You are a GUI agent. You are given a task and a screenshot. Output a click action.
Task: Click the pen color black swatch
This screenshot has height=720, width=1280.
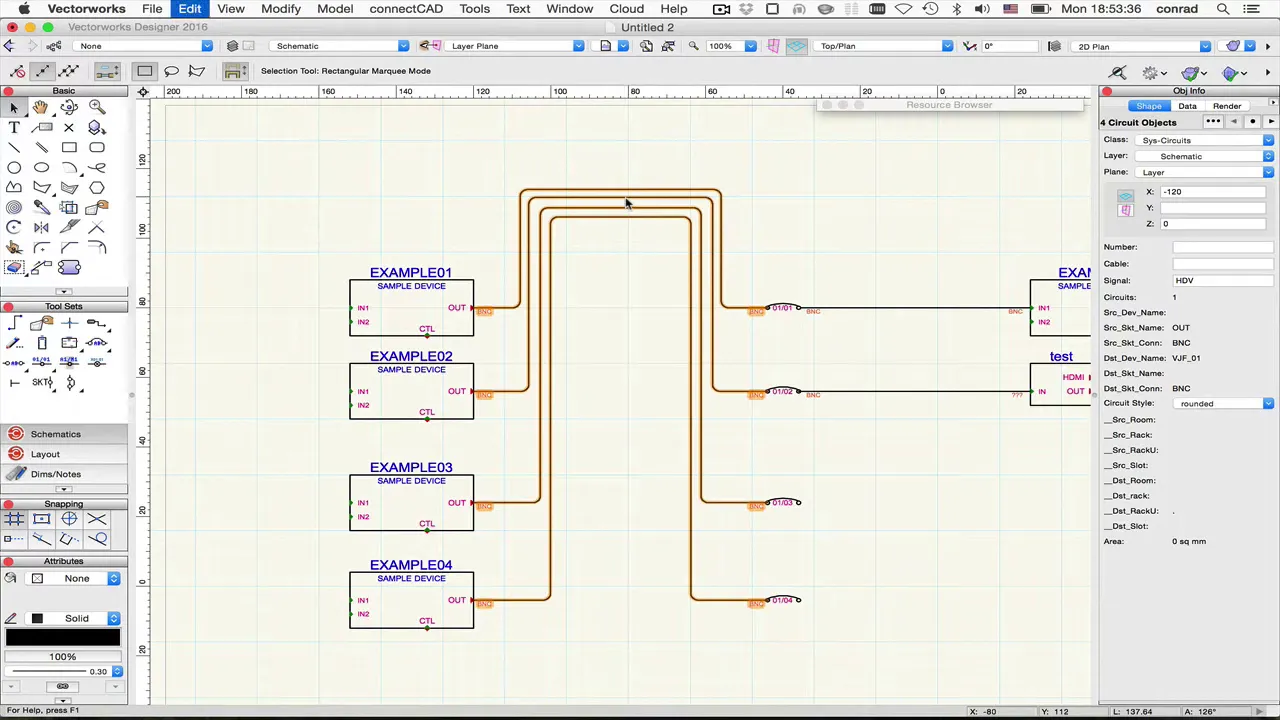click(63, 638)
